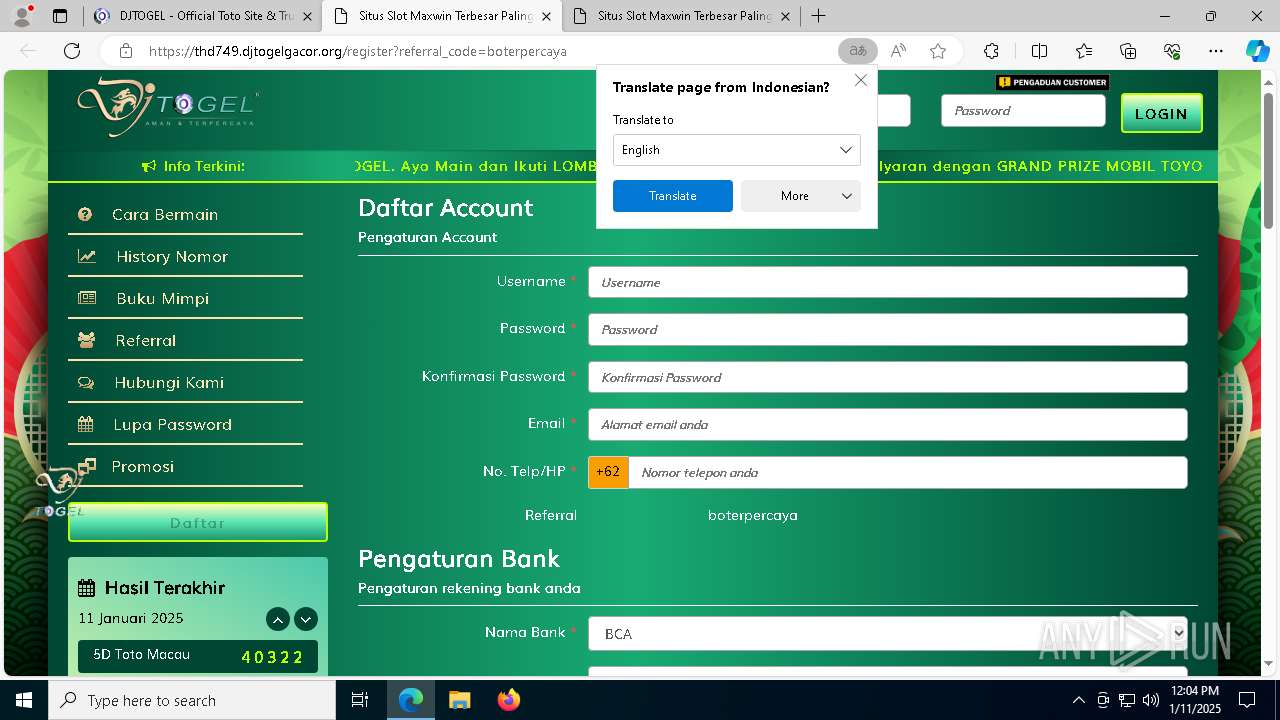Open volume control tray icon
The width and height of the screenshot is (1280, 720).
coord(1151,700)
